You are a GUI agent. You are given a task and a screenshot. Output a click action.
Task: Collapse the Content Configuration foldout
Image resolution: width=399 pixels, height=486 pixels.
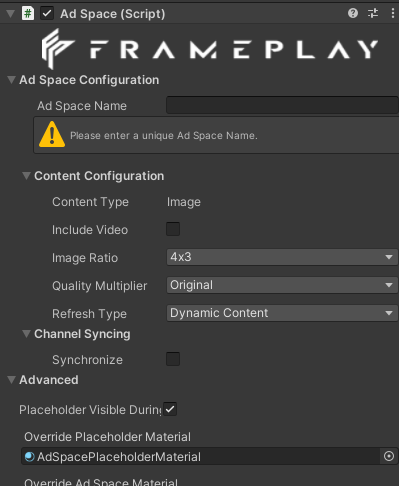[x=26, y=176]
